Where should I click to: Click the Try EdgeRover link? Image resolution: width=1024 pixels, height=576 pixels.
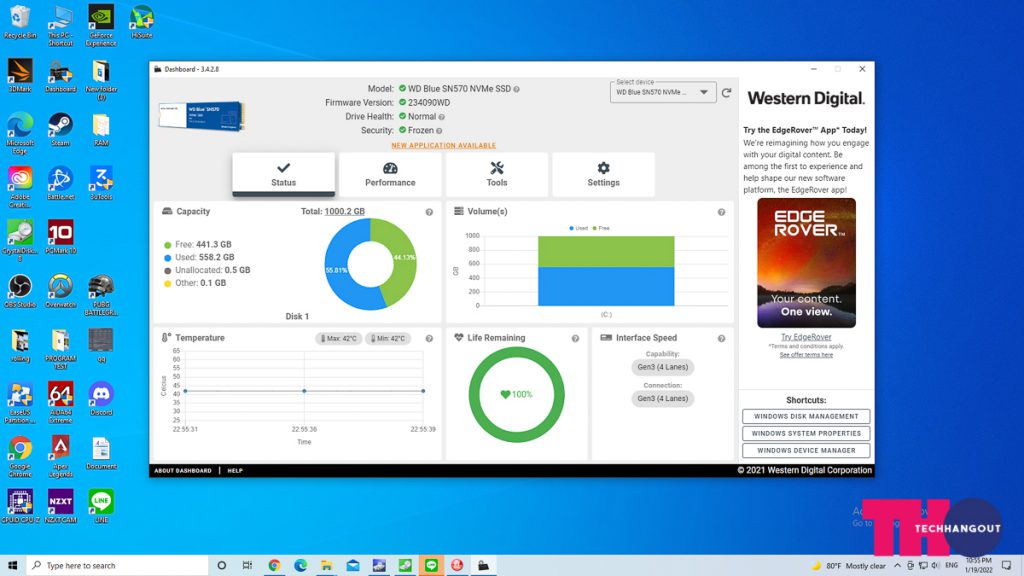pos(806,337)
